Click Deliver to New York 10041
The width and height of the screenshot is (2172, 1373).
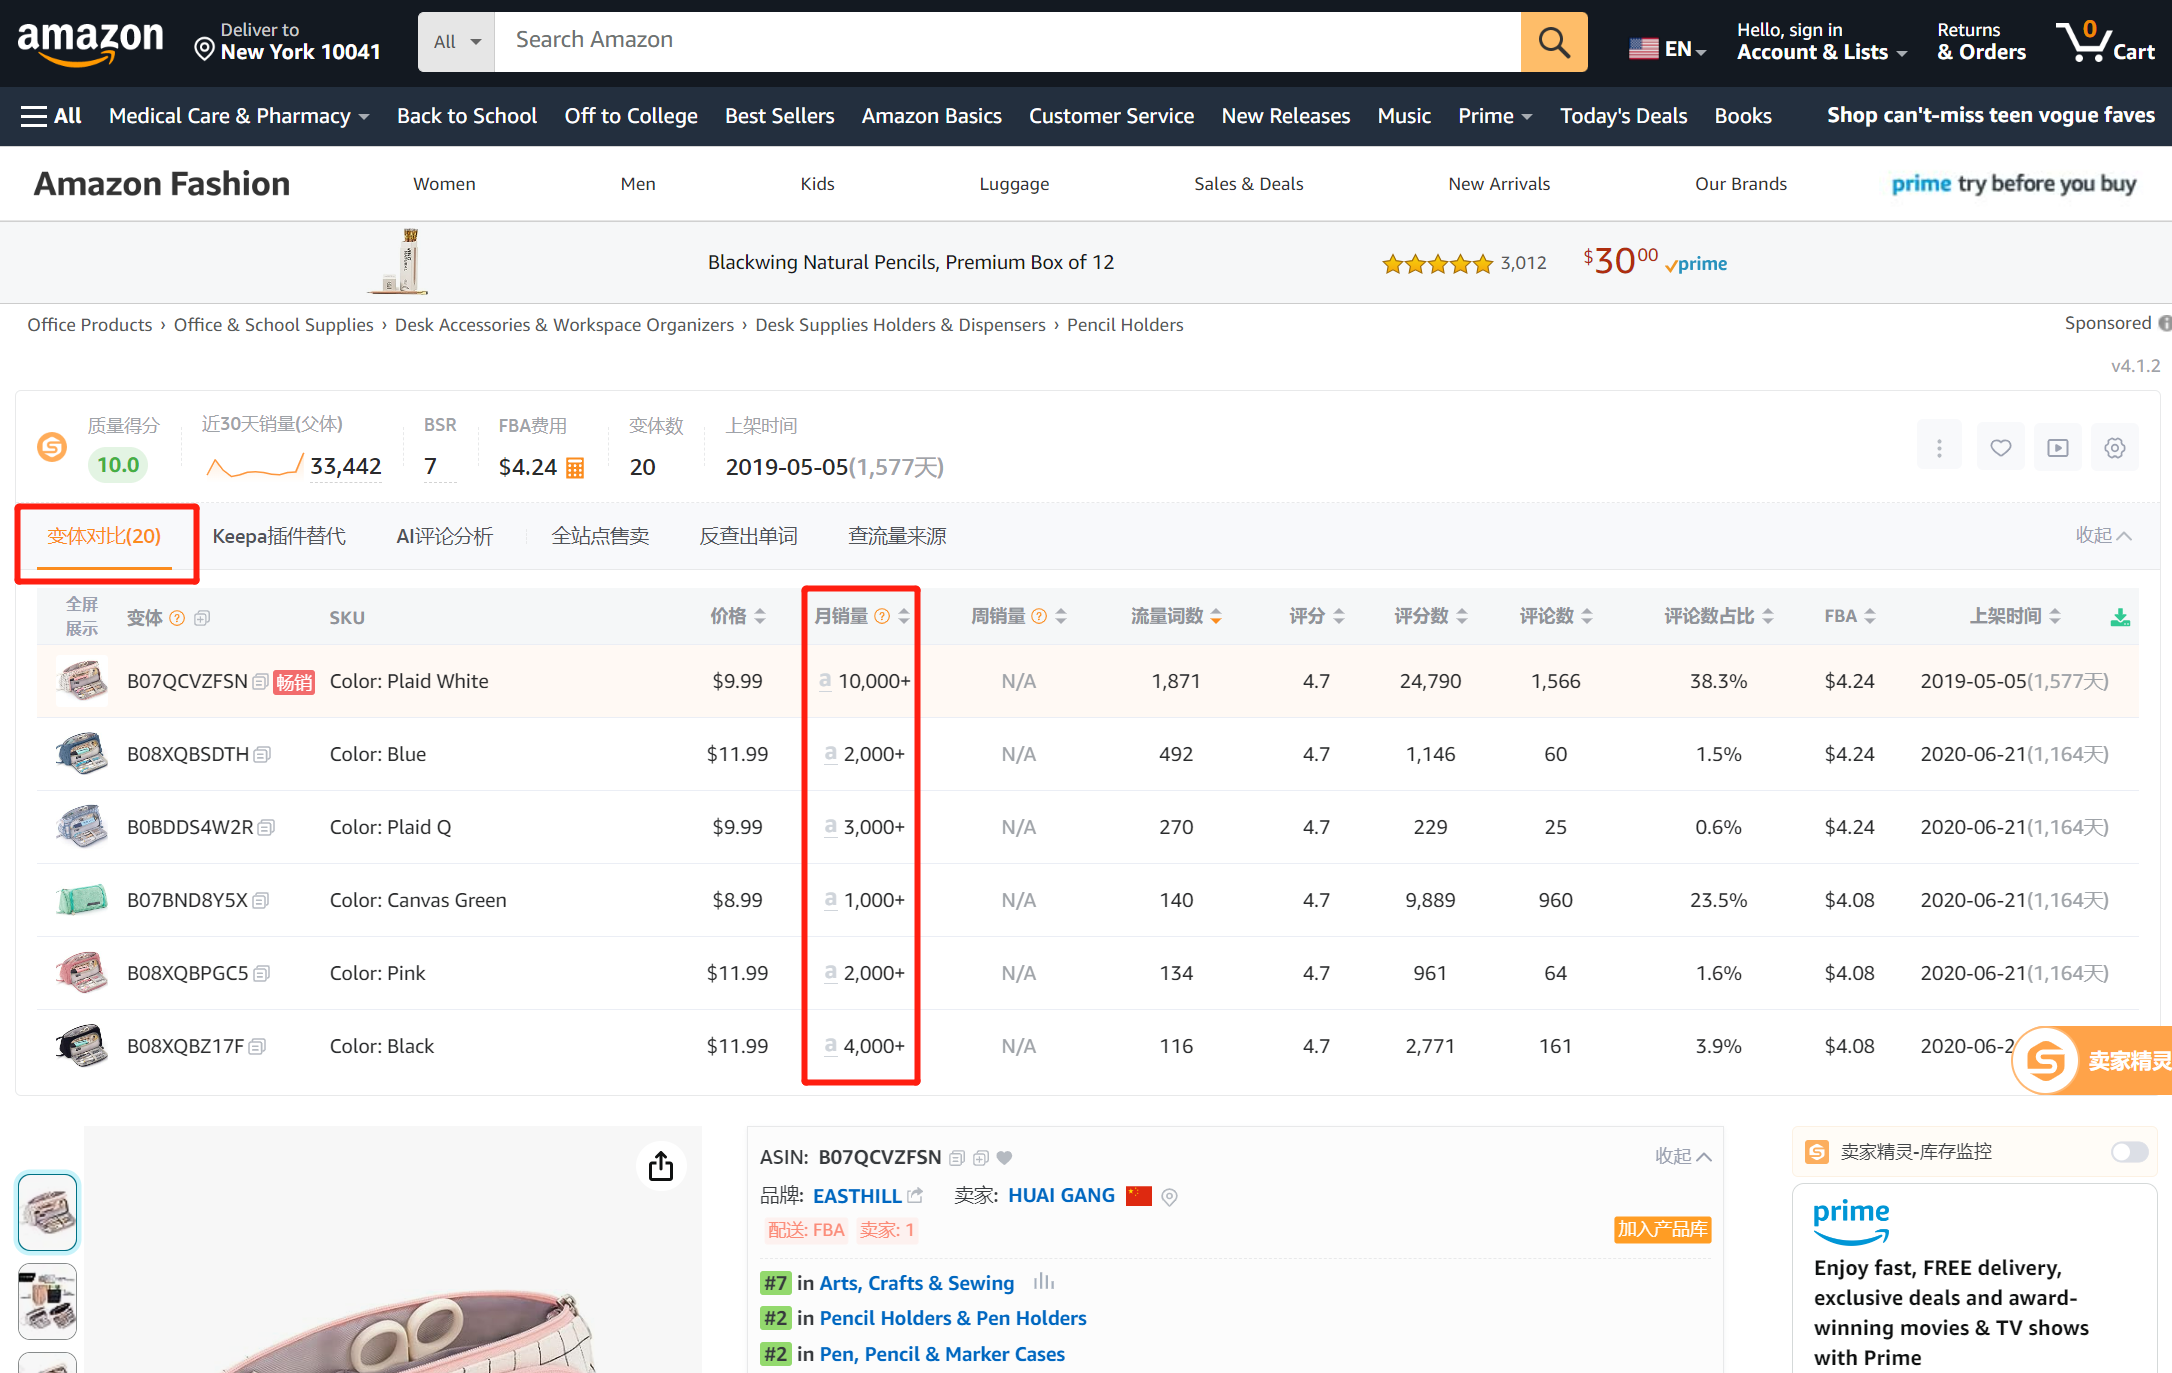(x=287, y=42)
